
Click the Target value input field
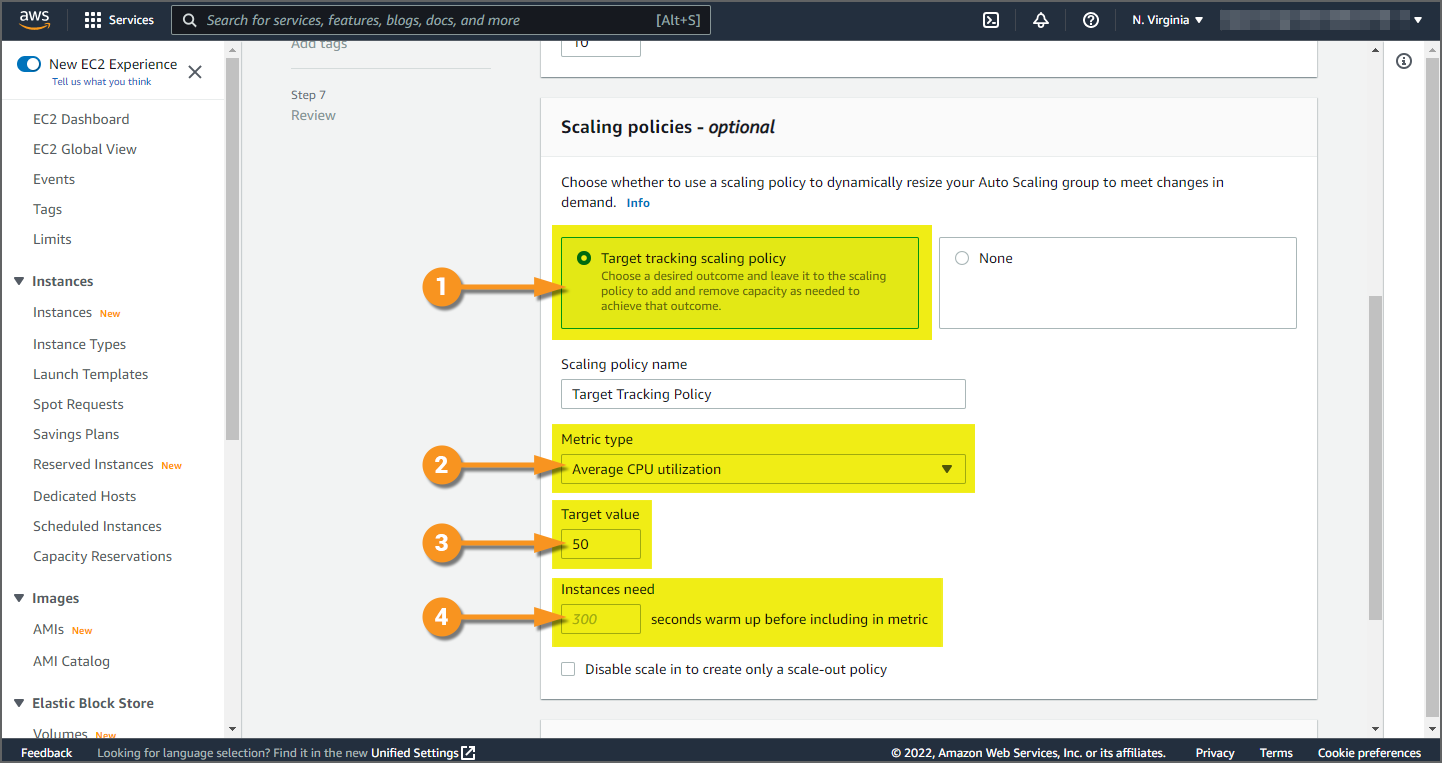[x=600, y=544]
